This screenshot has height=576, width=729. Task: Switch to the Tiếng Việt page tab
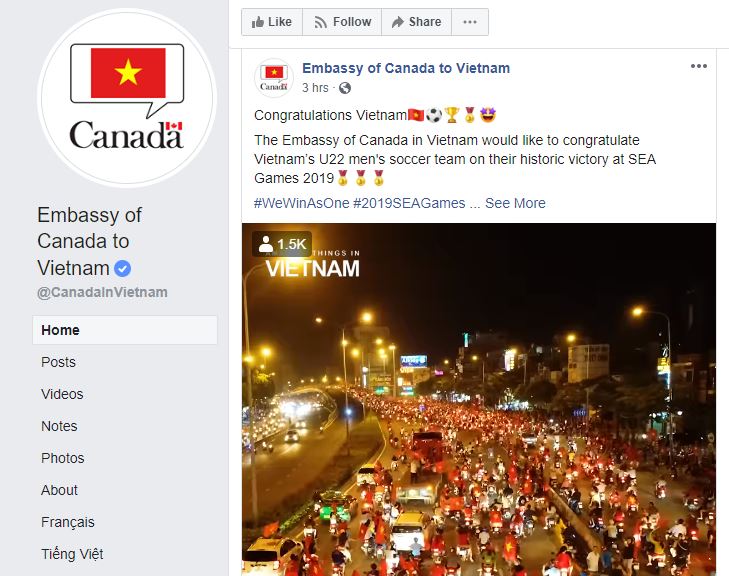(x=72, y=554)
